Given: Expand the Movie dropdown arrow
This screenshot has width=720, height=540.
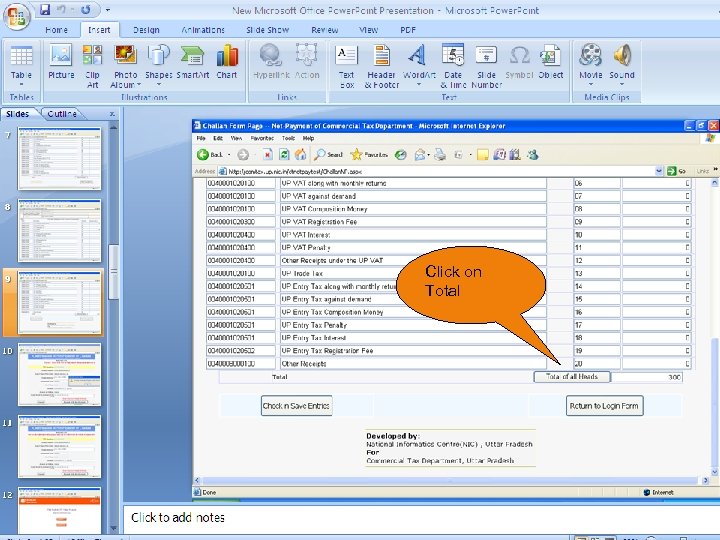Looking at the screenshot, I should tap(591, 84).
